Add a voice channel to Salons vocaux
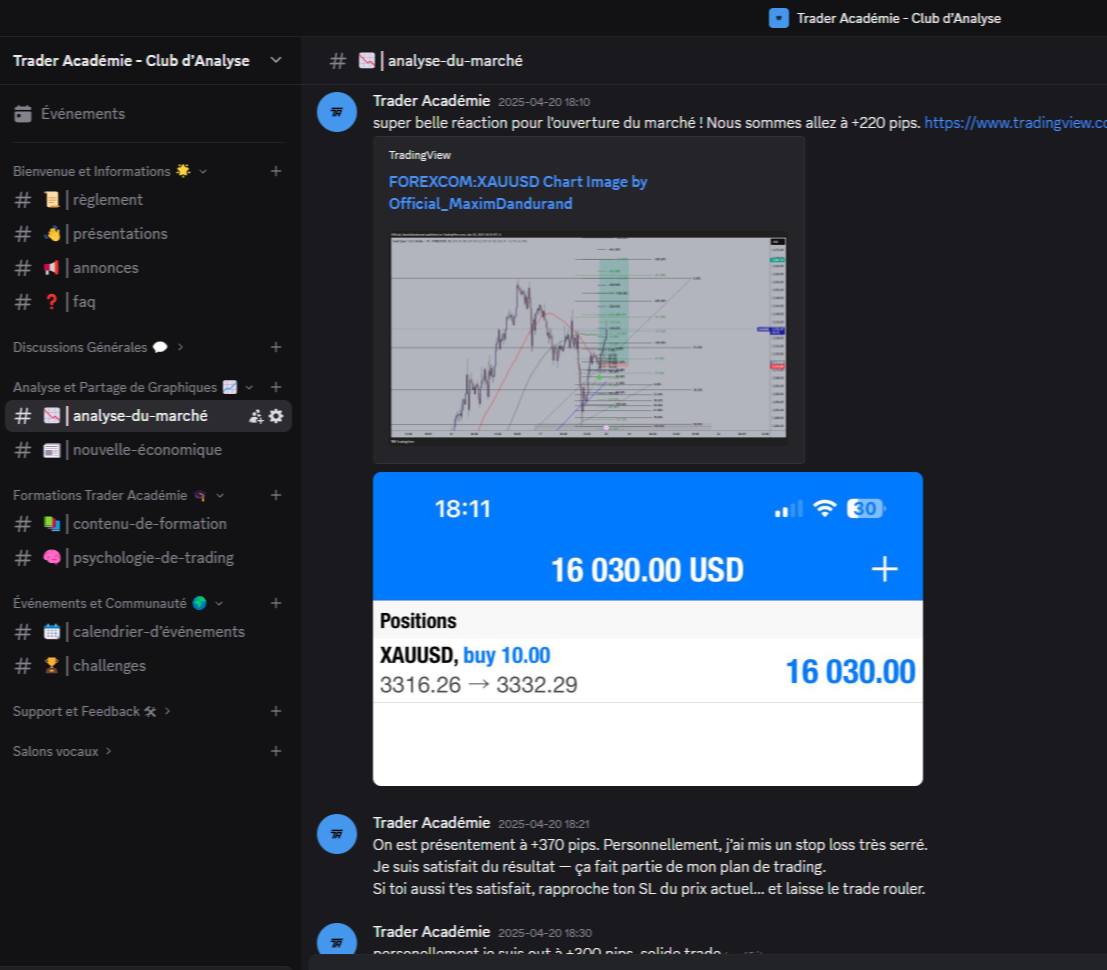 (276, 751)
